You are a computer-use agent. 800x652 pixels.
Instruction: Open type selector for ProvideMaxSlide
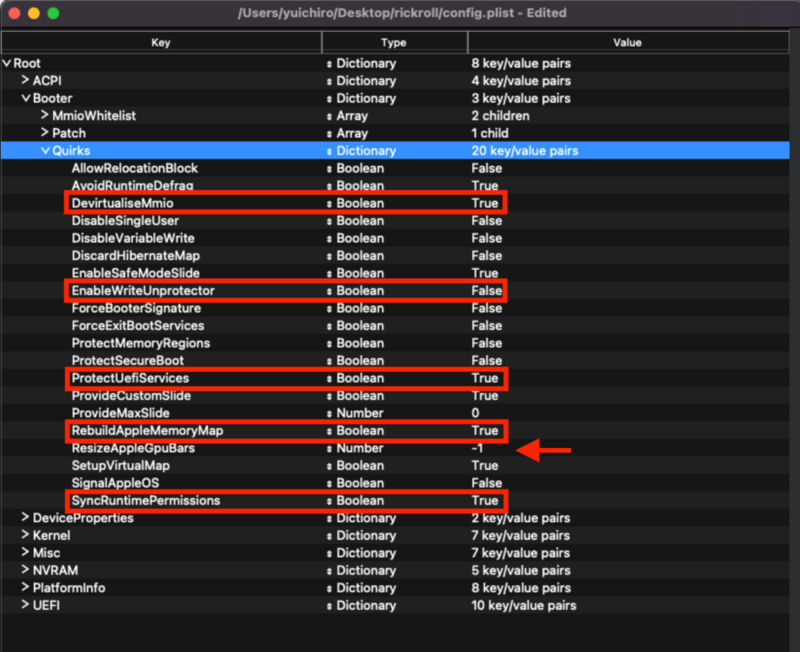[x=329, y=413]
